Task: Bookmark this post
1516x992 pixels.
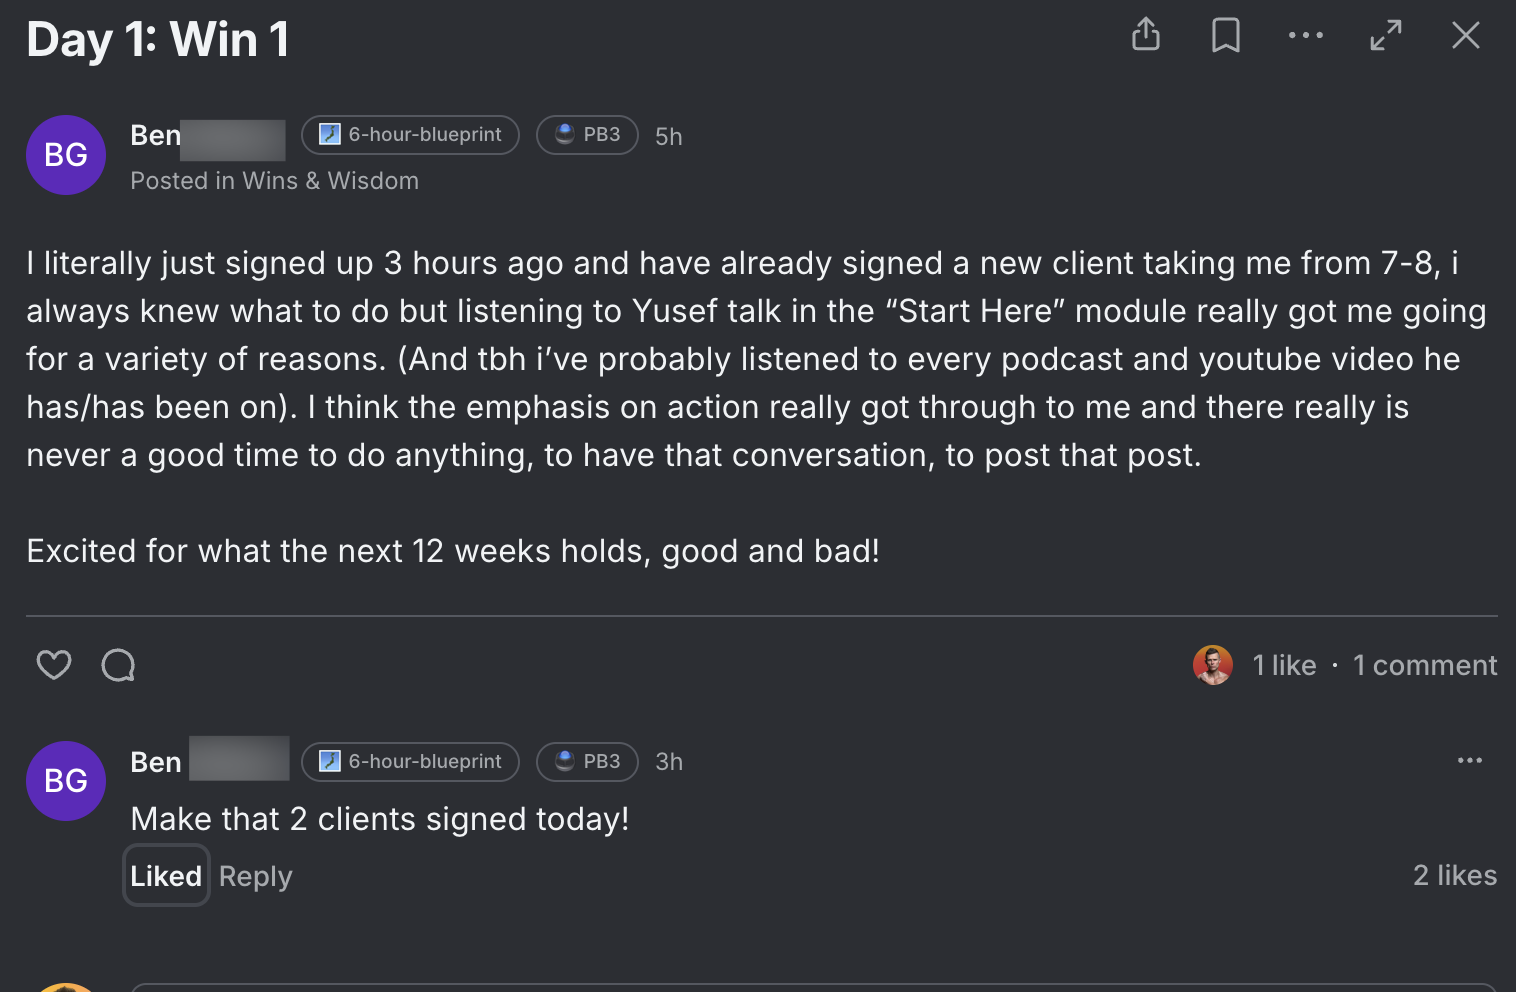Action: [1226, 35]
